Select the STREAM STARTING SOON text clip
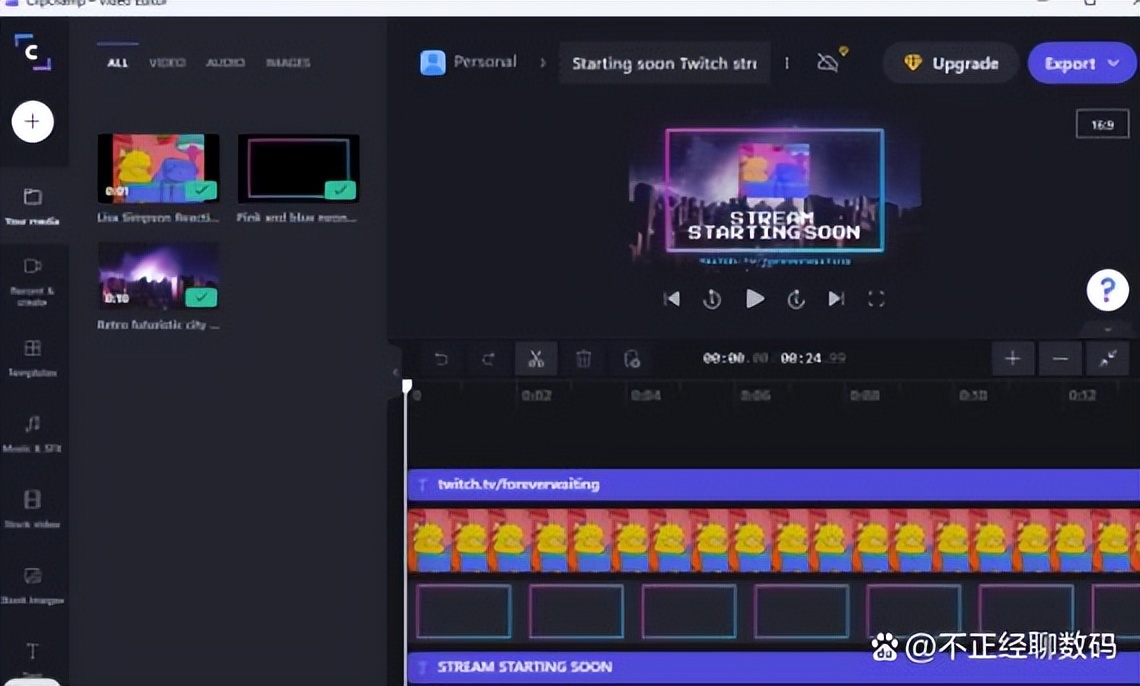 [x=773, y=668]
